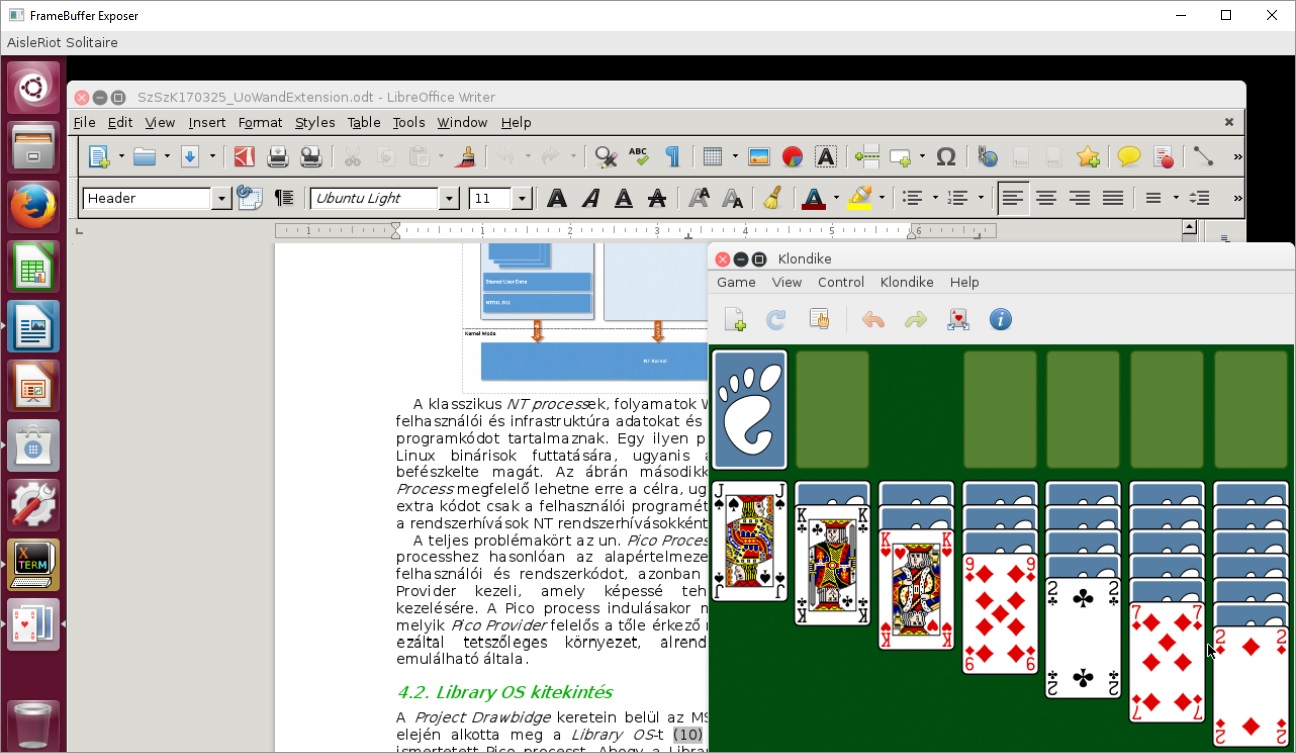Open Klondike's Game menu
The width and height of the screenshot is (1296, 753).
click(736, 282)
